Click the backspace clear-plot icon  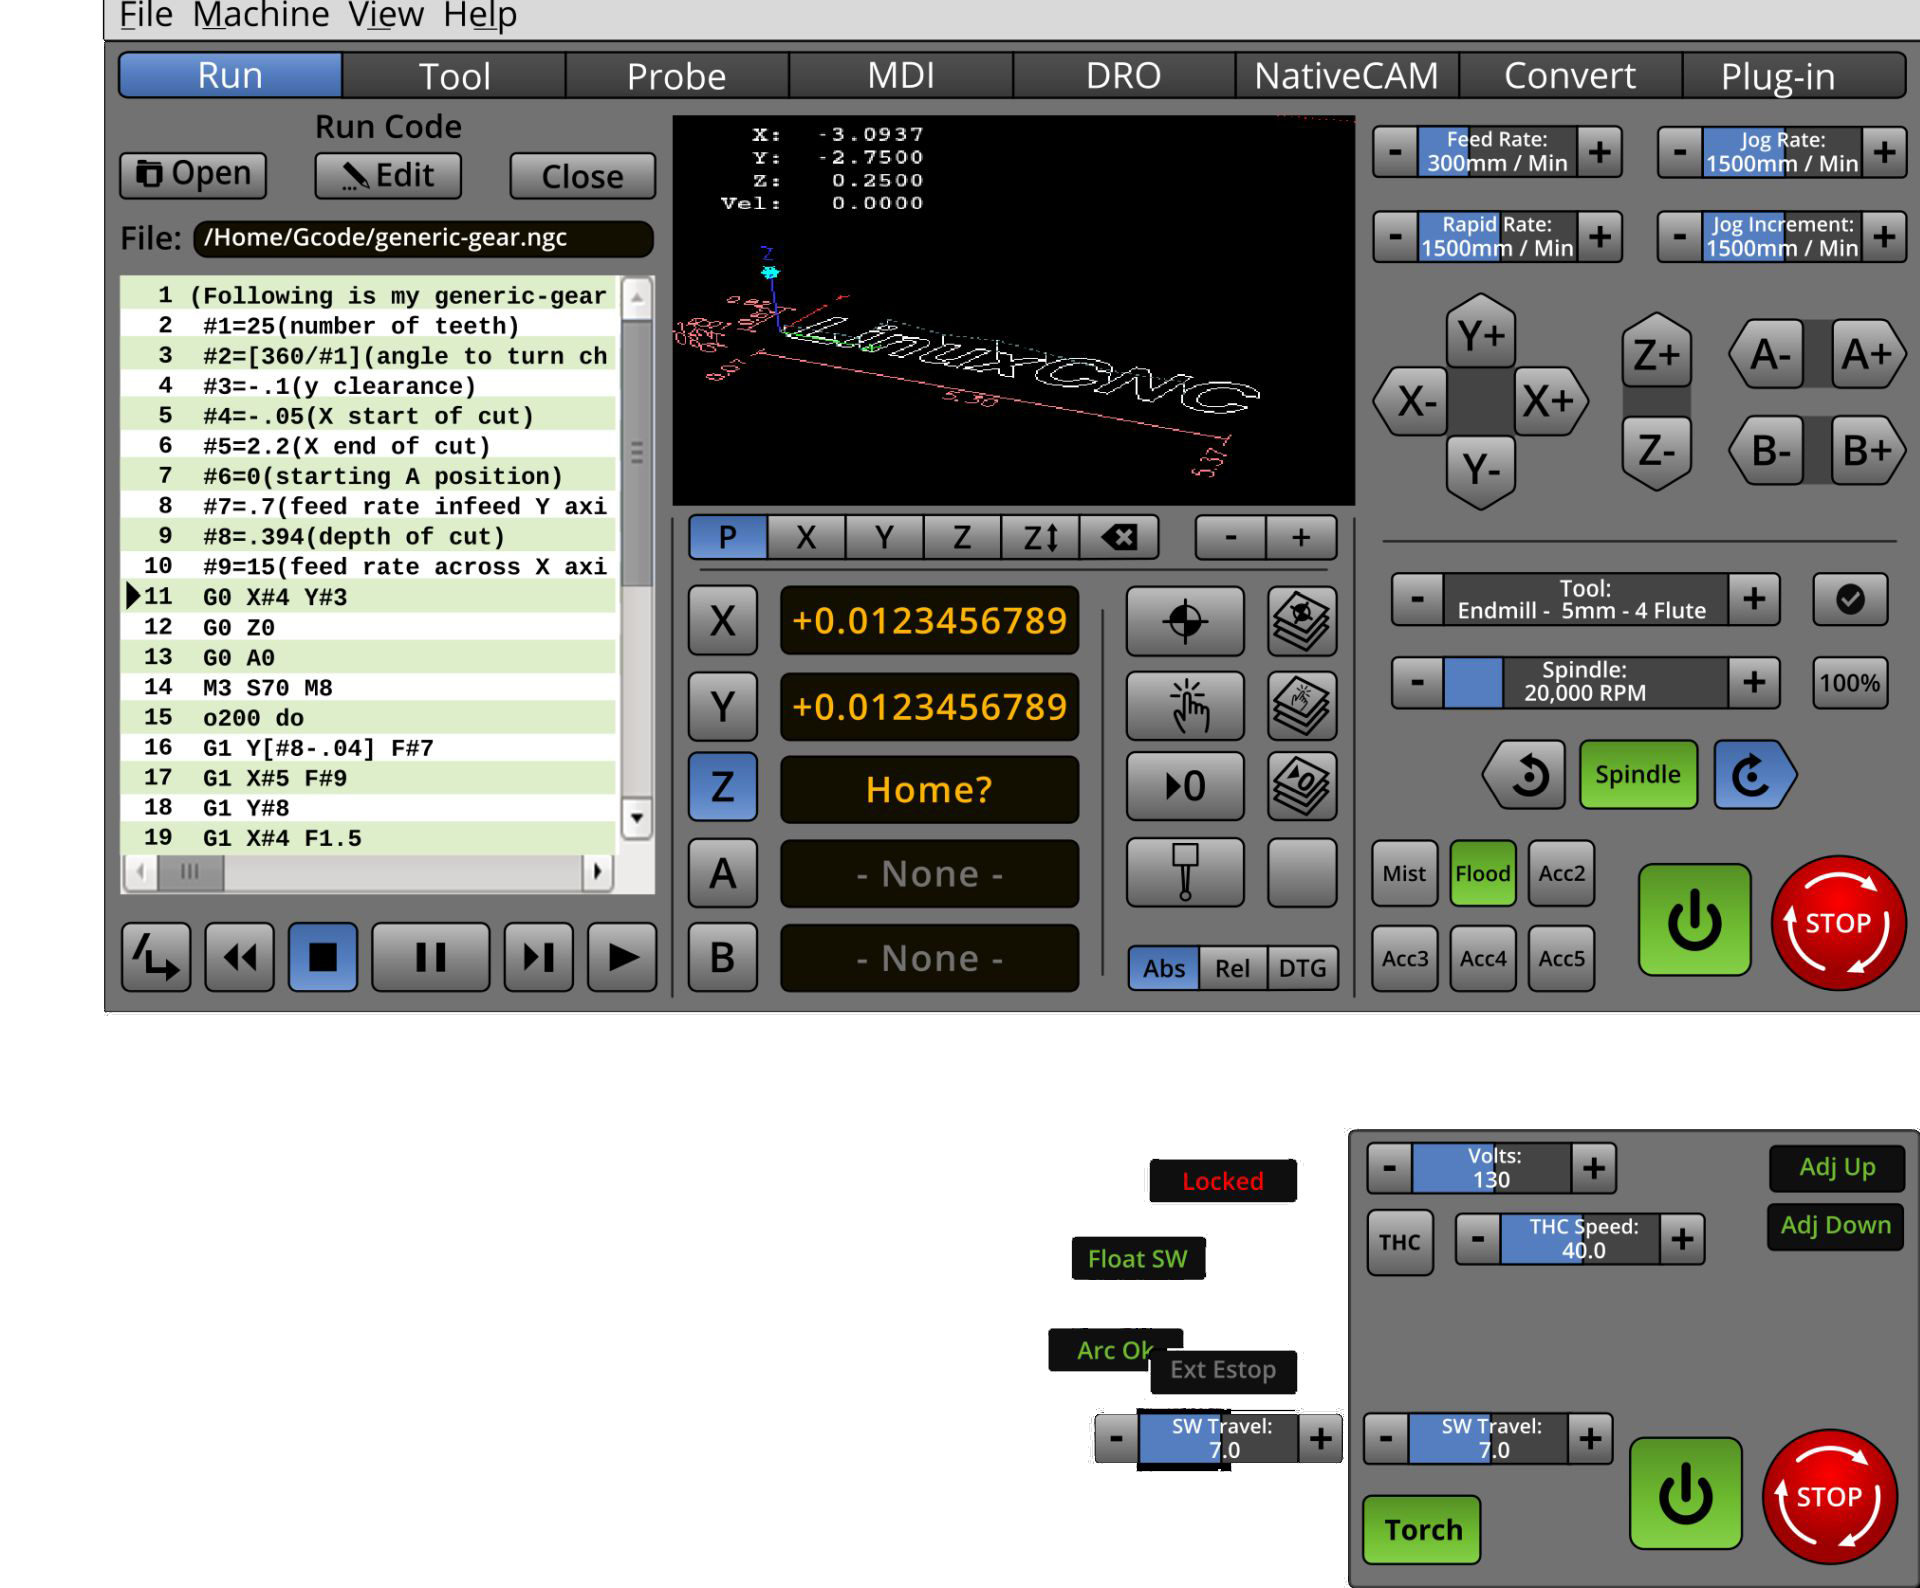(1119, 538)
